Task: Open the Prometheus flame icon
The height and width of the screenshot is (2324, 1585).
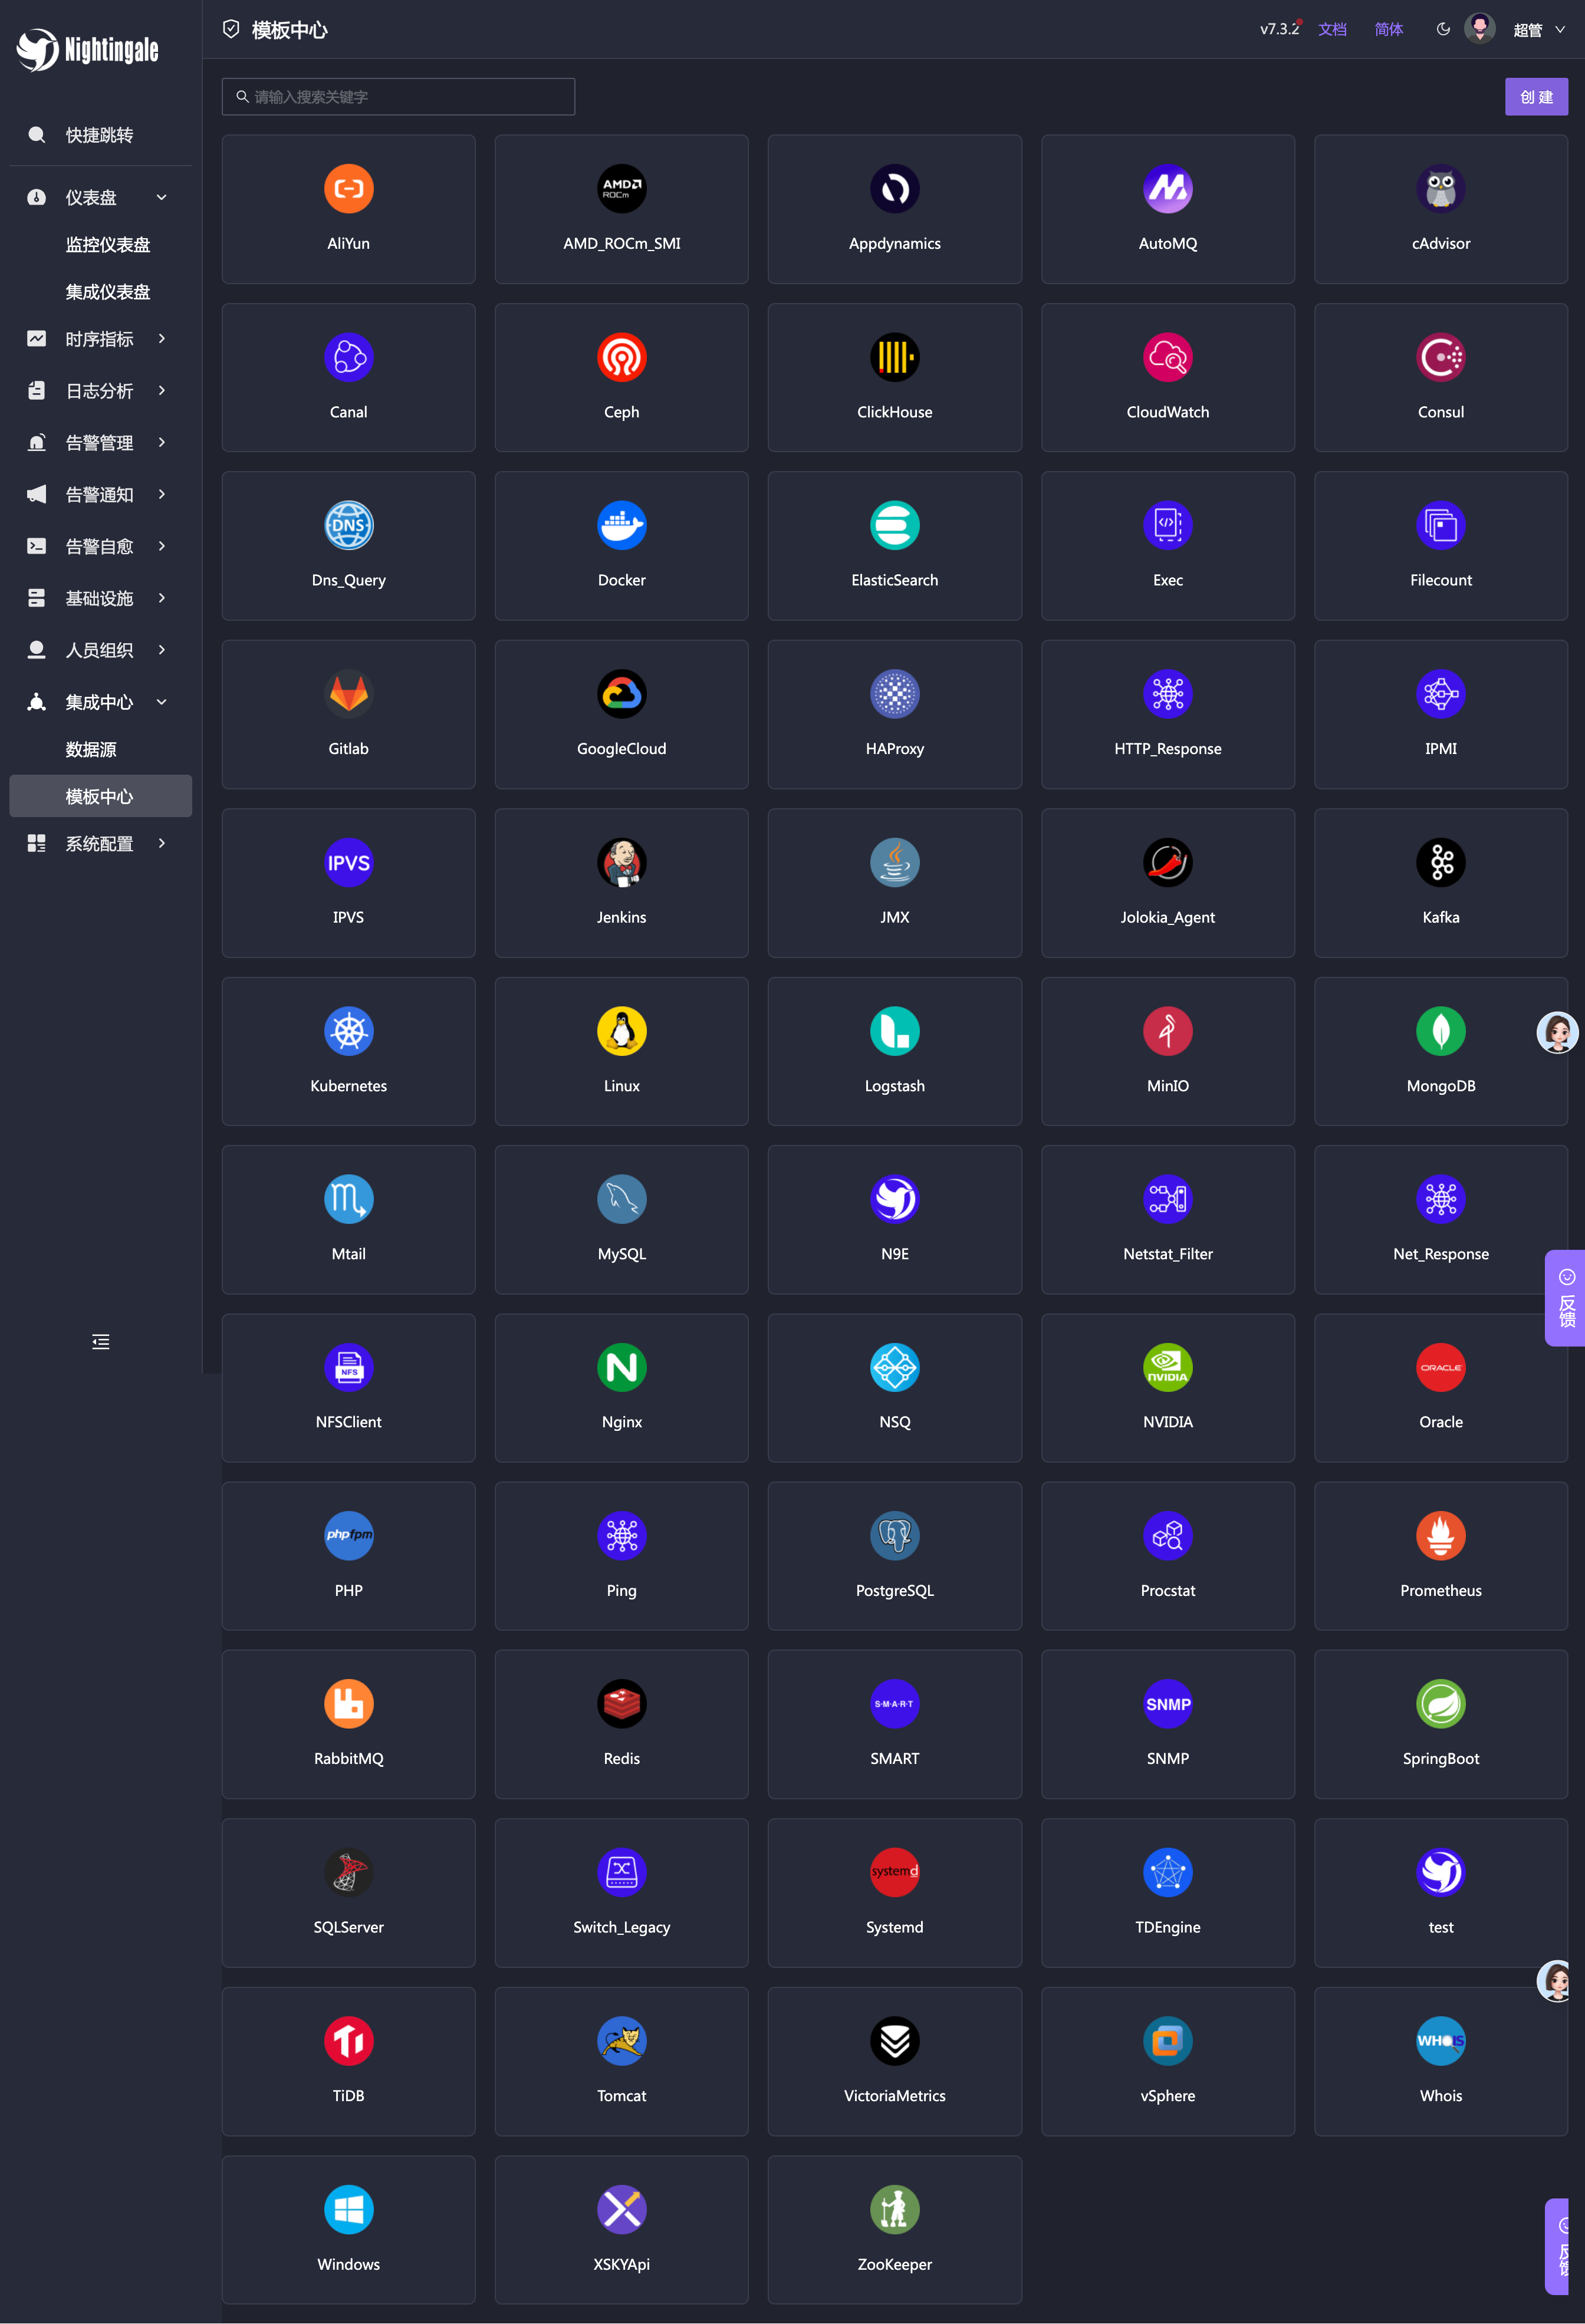Action: 1440,1535
